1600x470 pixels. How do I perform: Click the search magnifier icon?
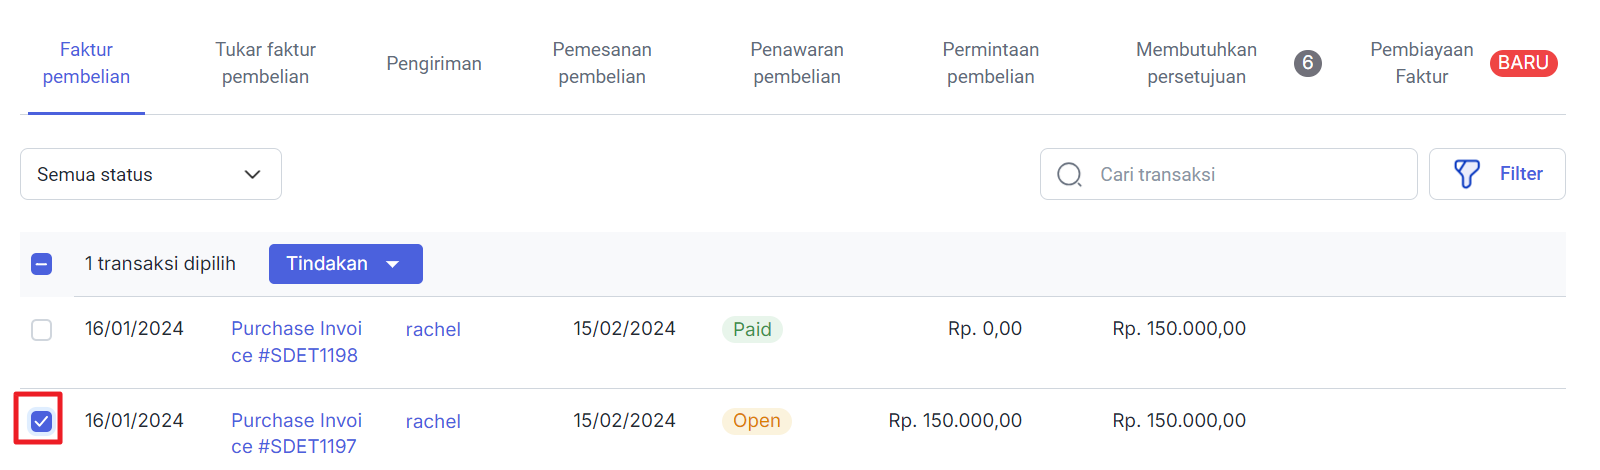tap(1069, 175)
